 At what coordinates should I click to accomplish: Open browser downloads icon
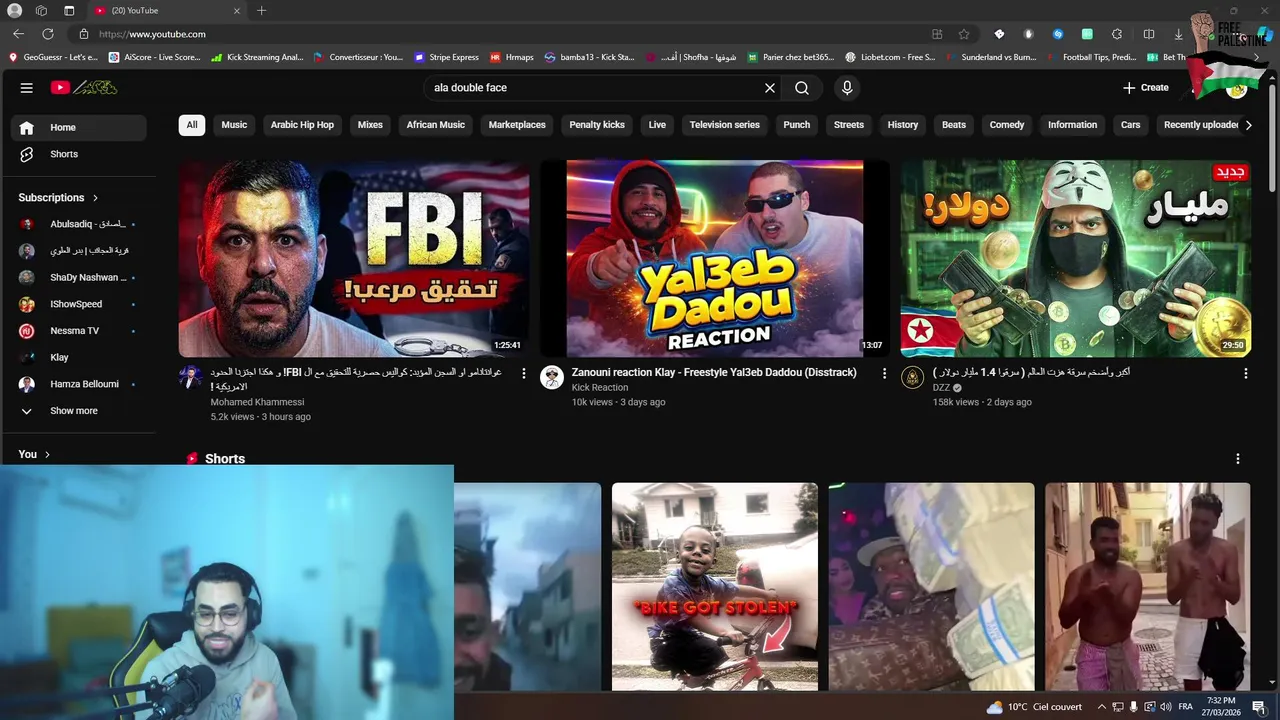pyautogui.click(x=1178, y=34)
